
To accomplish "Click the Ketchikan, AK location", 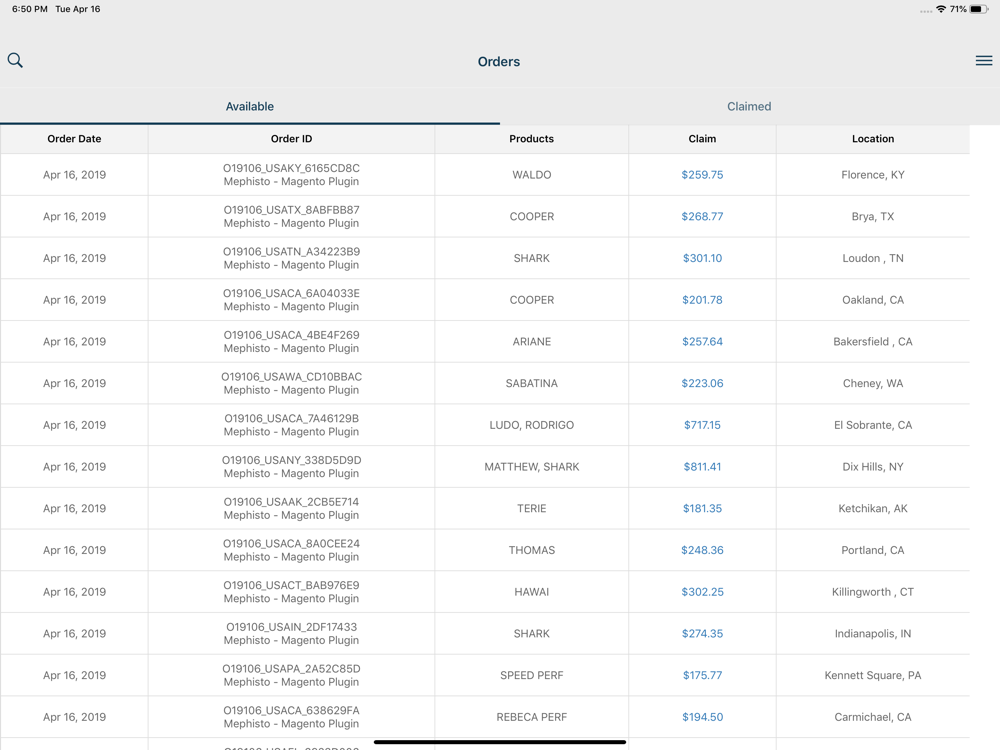I will click(x=873, y=508).
